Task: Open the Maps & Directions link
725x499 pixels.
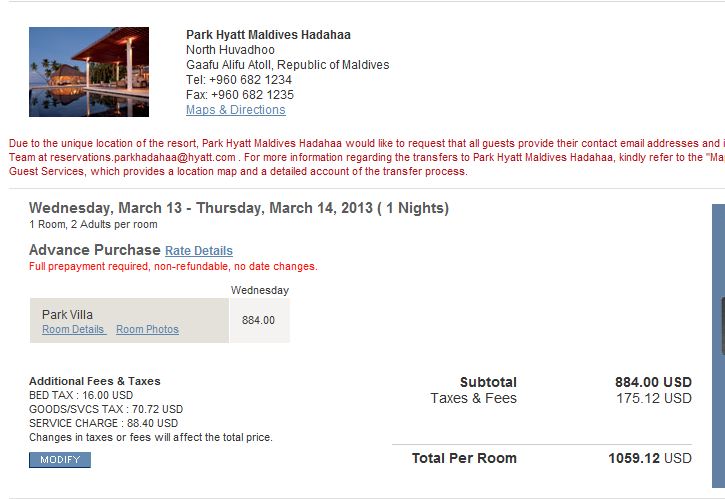Action: pyautogui.click(x=235, y=110)
